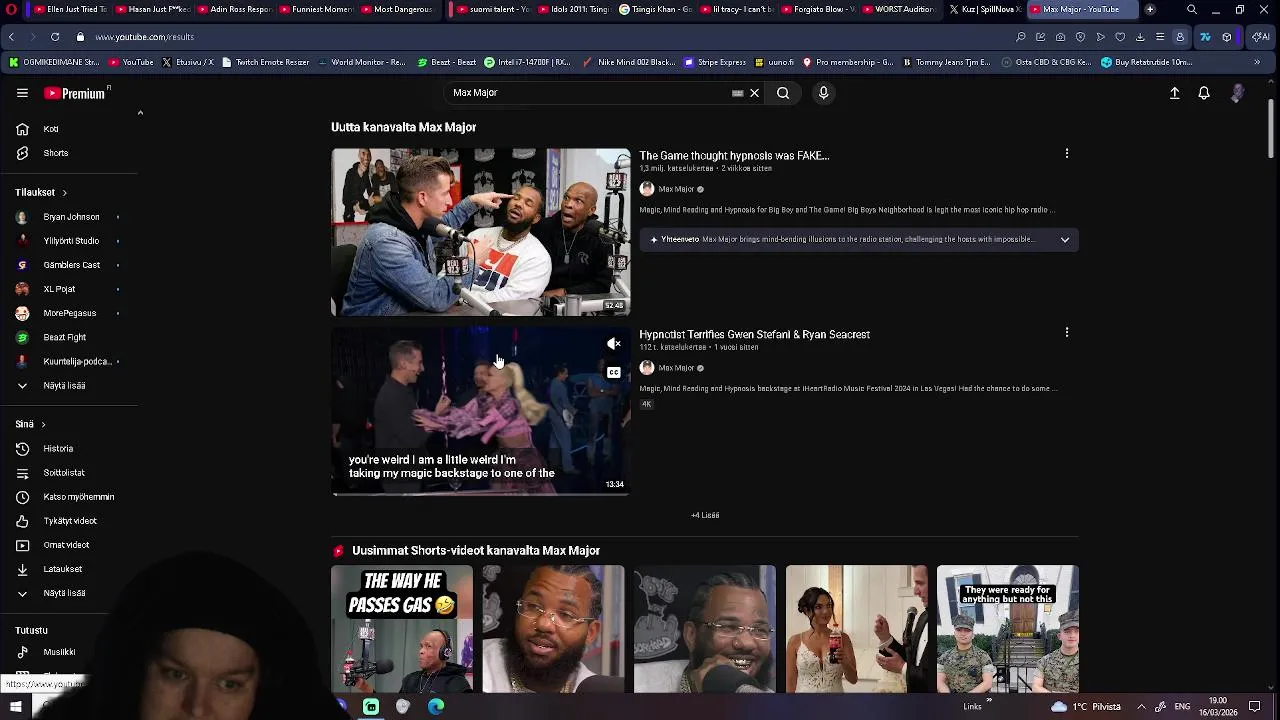The width and height of the screenshot is (1280, 720).
Task: Open the account avatar menu
Action: click(1238, 93)
